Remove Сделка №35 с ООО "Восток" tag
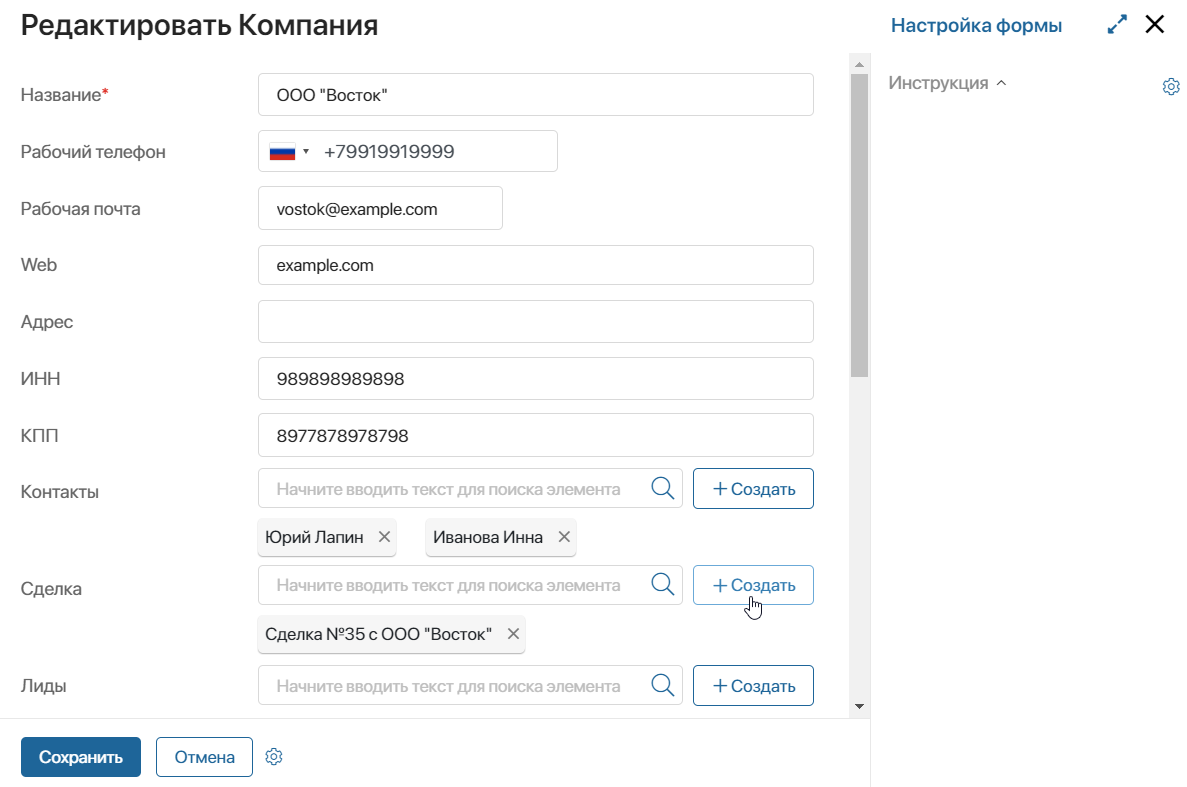Image resolution: width=1187 pixels, height=787 pixels. pyautogui.click(x=513, y=633)
